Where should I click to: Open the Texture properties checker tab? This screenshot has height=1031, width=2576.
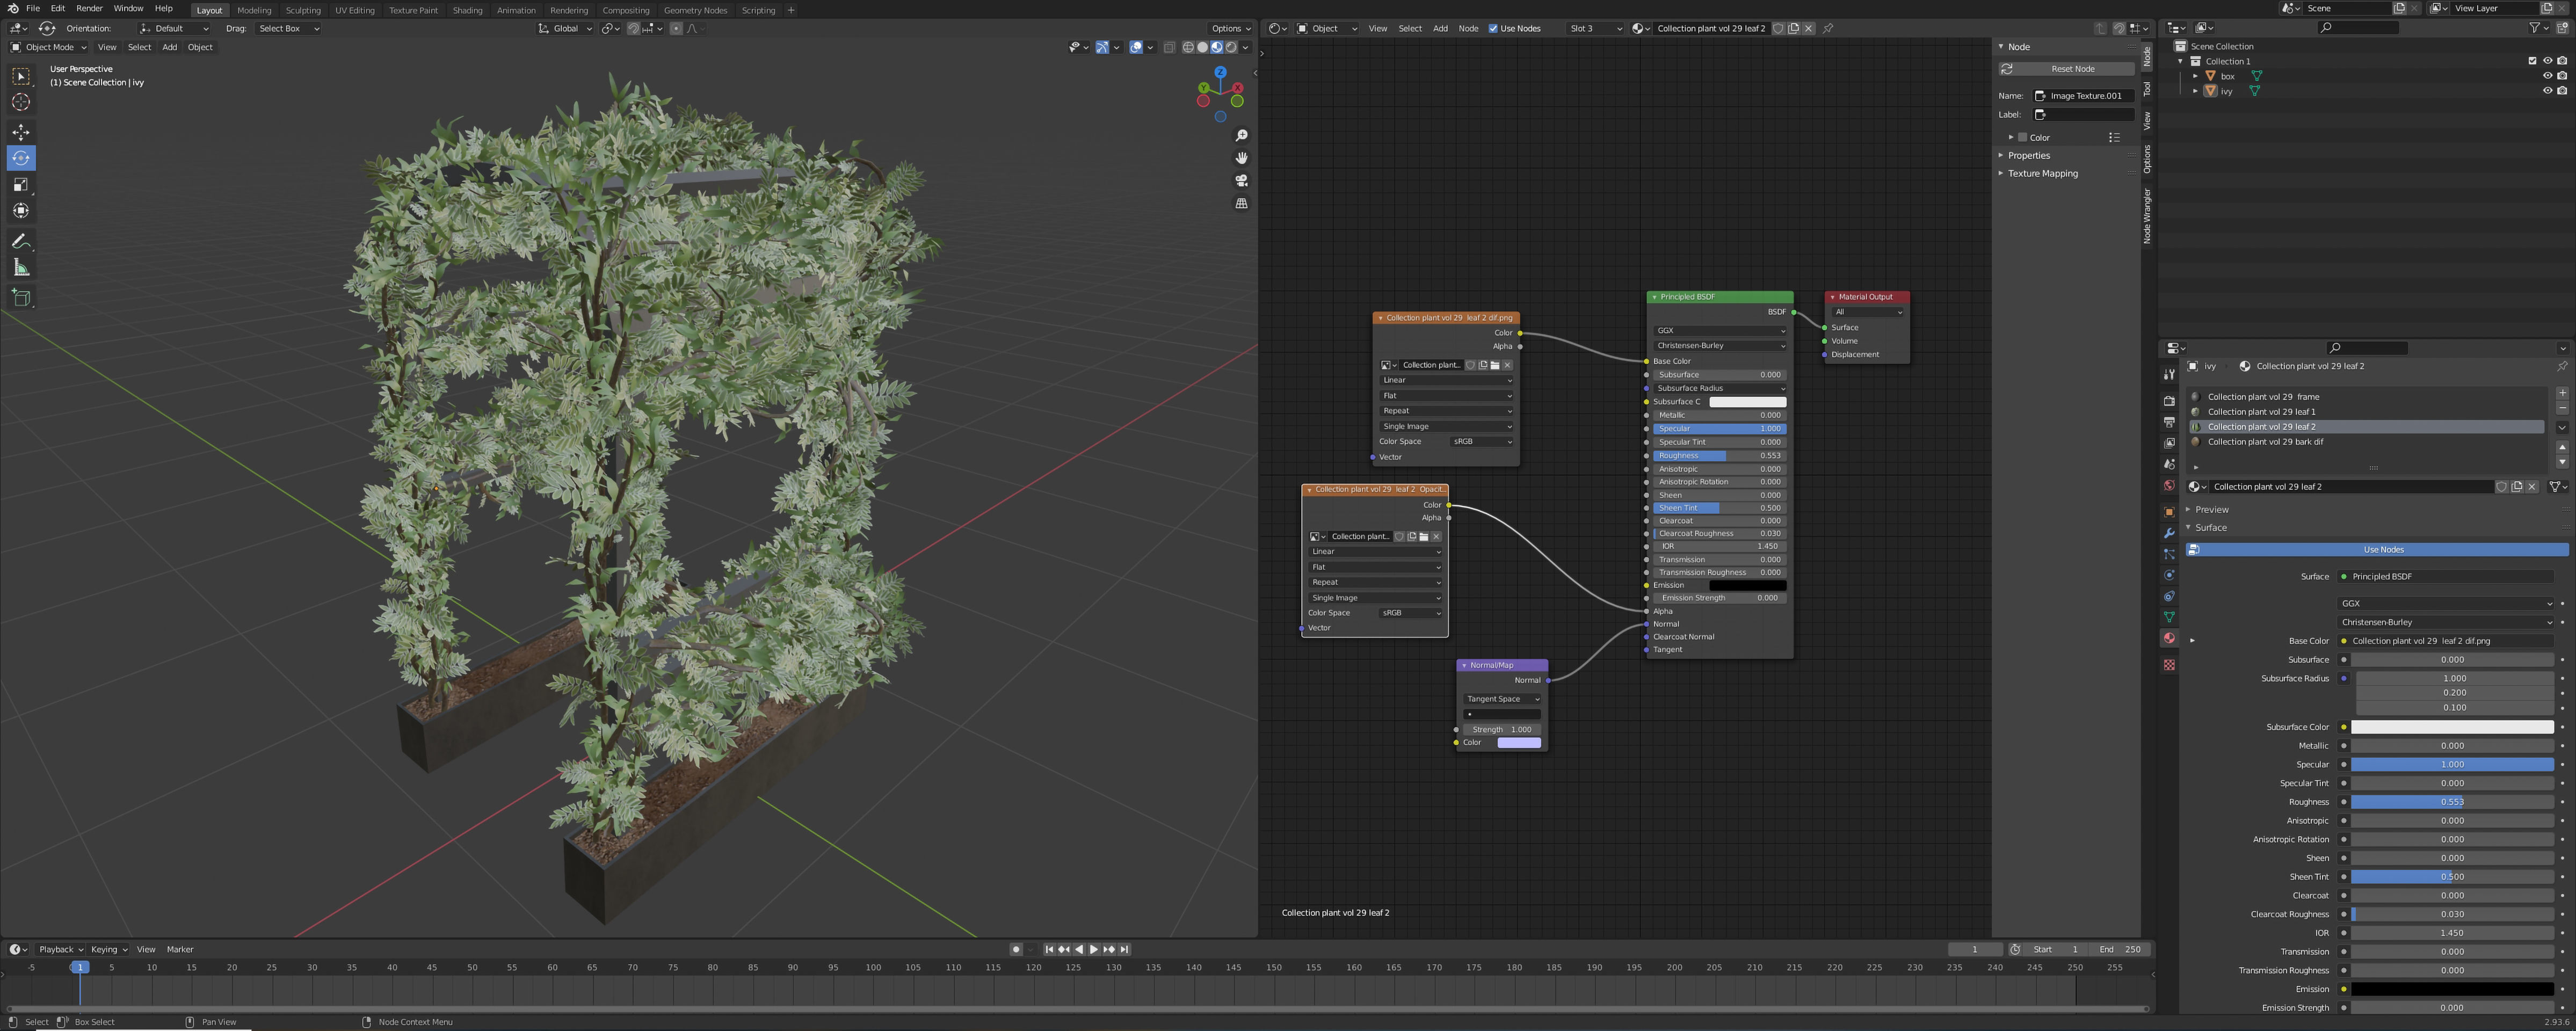2169,665
